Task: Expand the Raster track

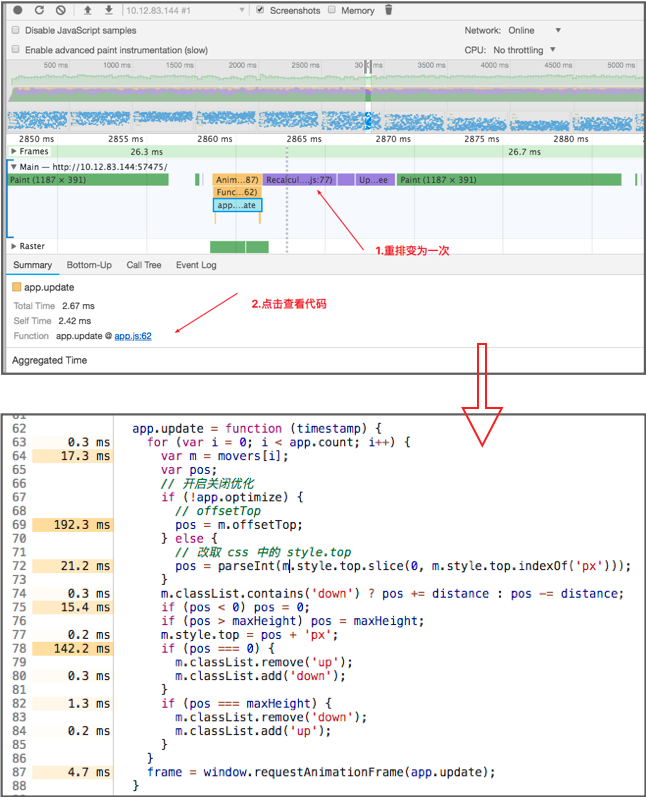Action: click(x=14, y=246)
